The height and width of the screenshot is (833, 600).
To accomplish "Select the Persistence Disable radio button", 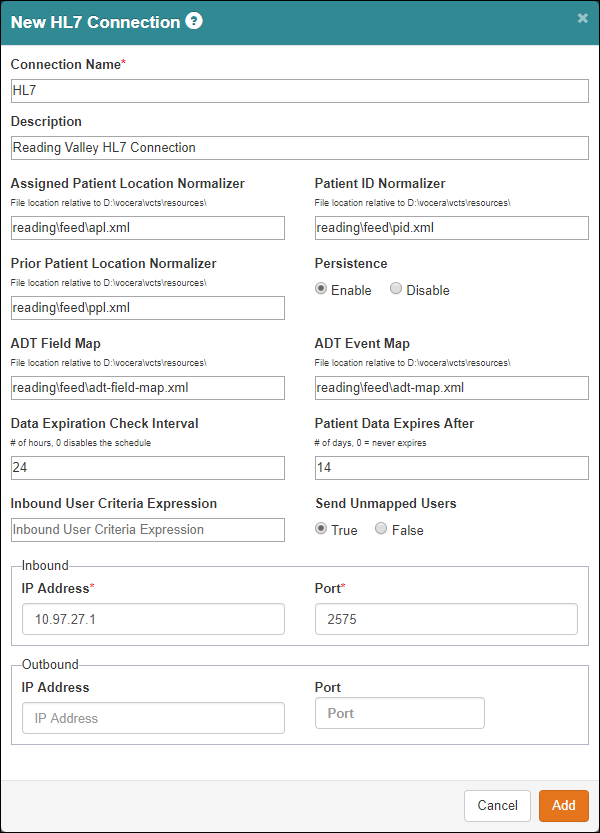I will click(396, 288).
